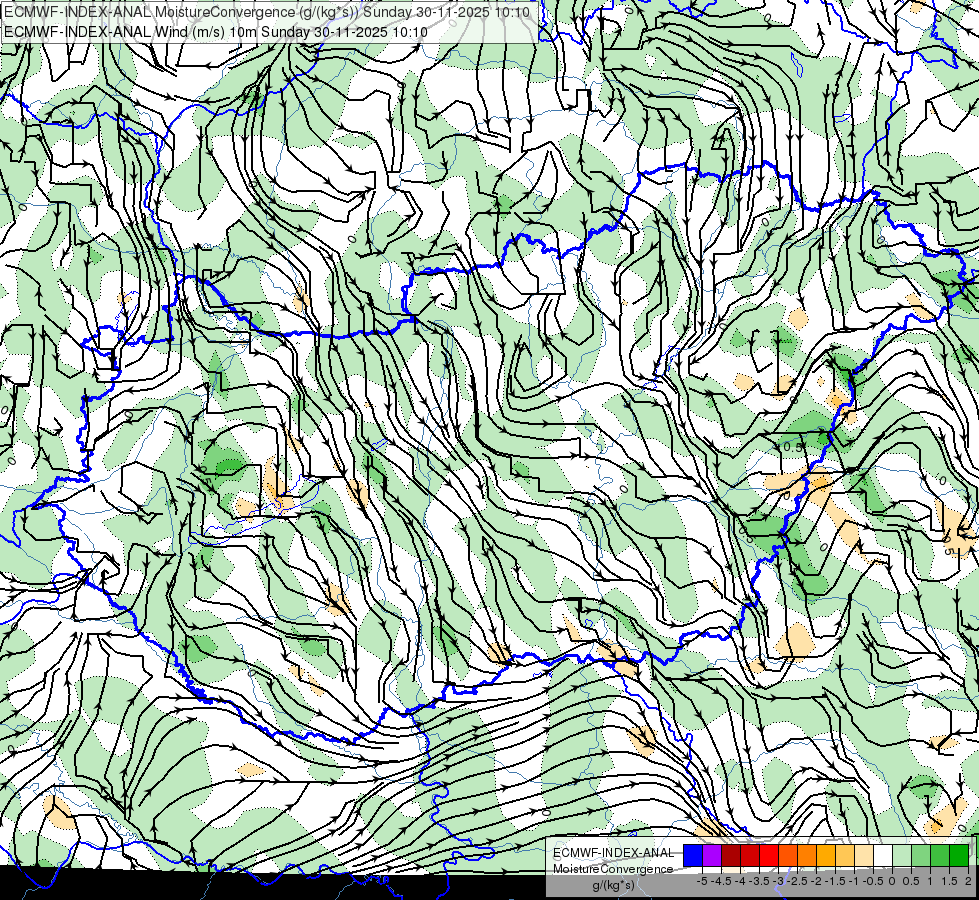The image size is (979, 900).
Task: Pick the medium green swatch between 1 and 1.5
Action: click(x=940, y=856)
